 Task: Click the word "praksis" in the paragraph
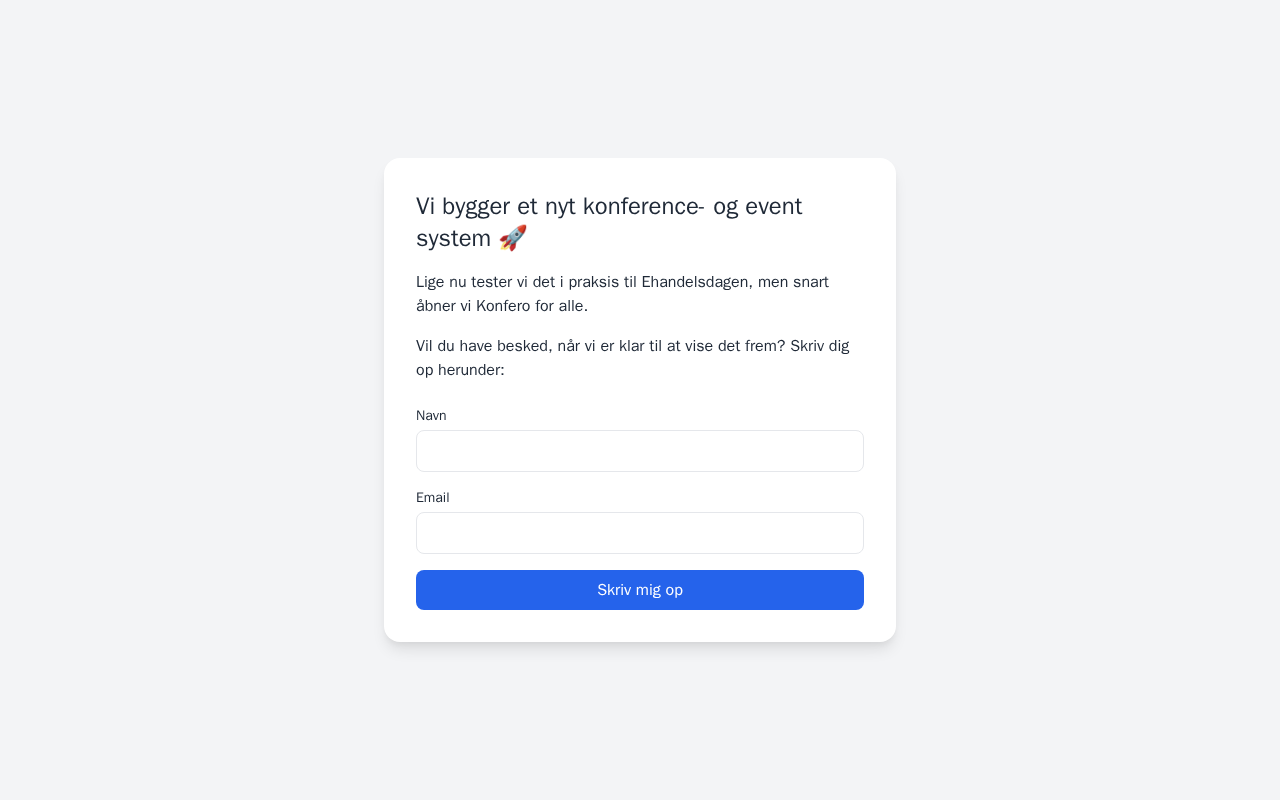[x=594, y=282]
